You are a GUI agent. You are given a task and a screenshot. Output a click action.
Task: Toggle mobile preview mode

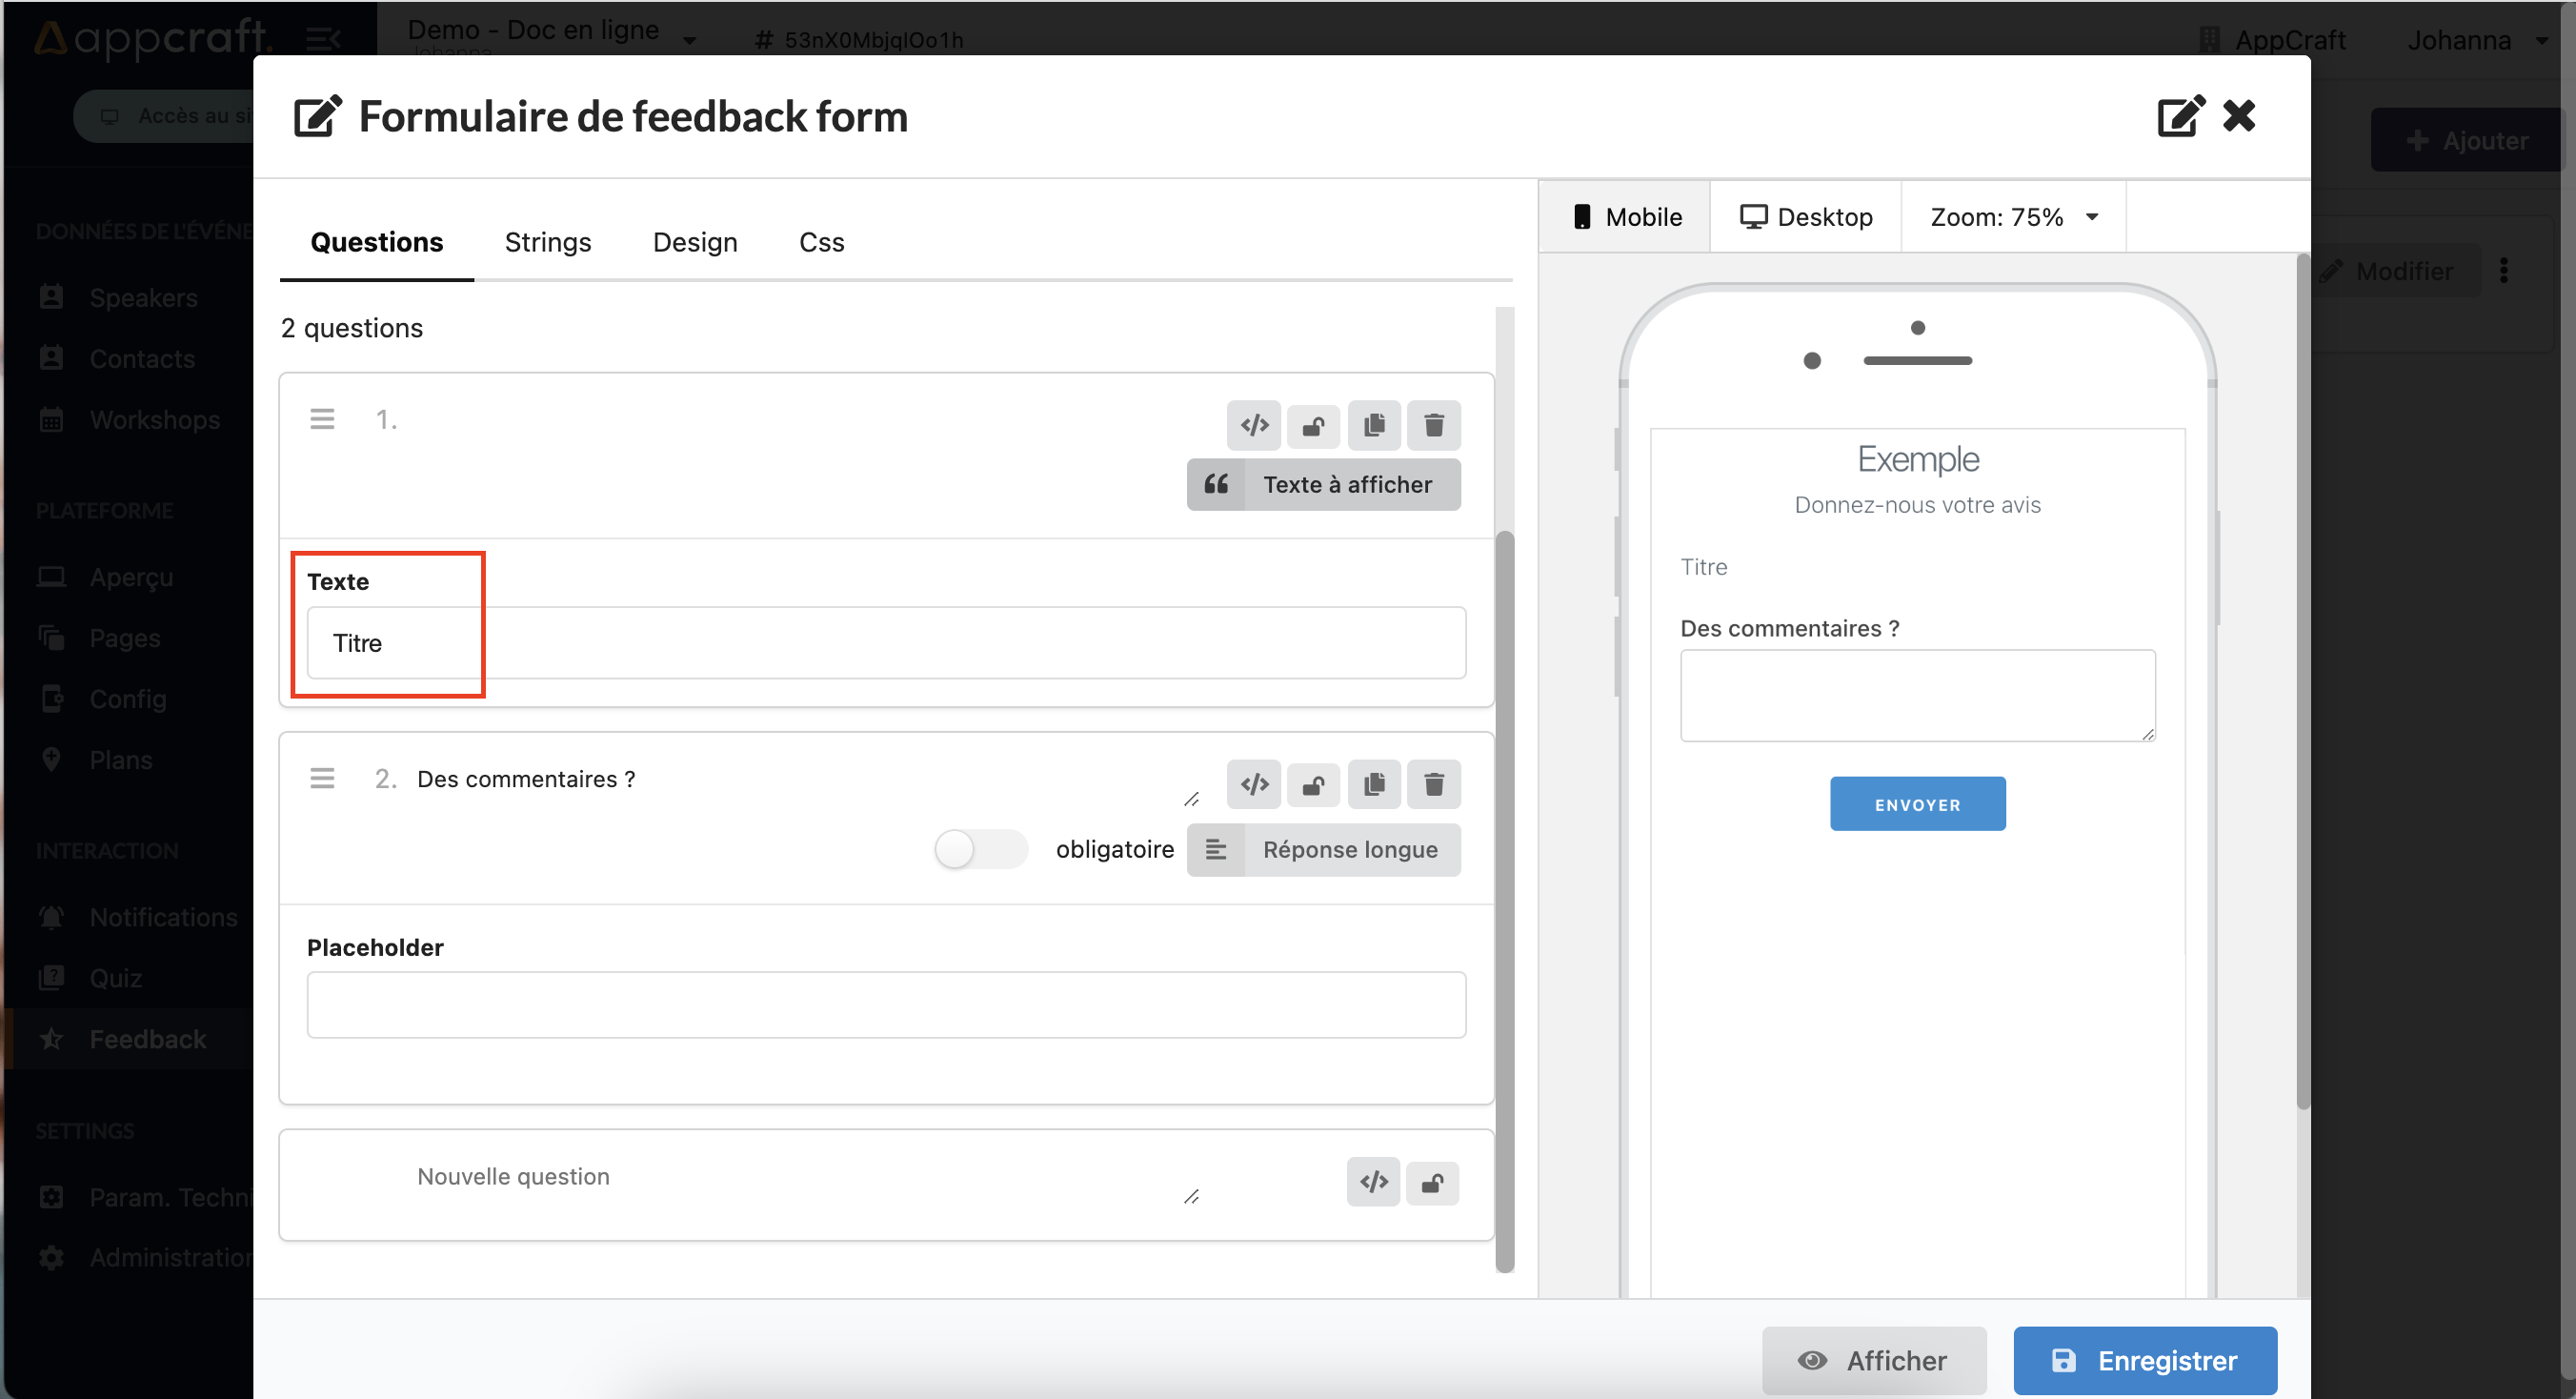pos(1625,217)
